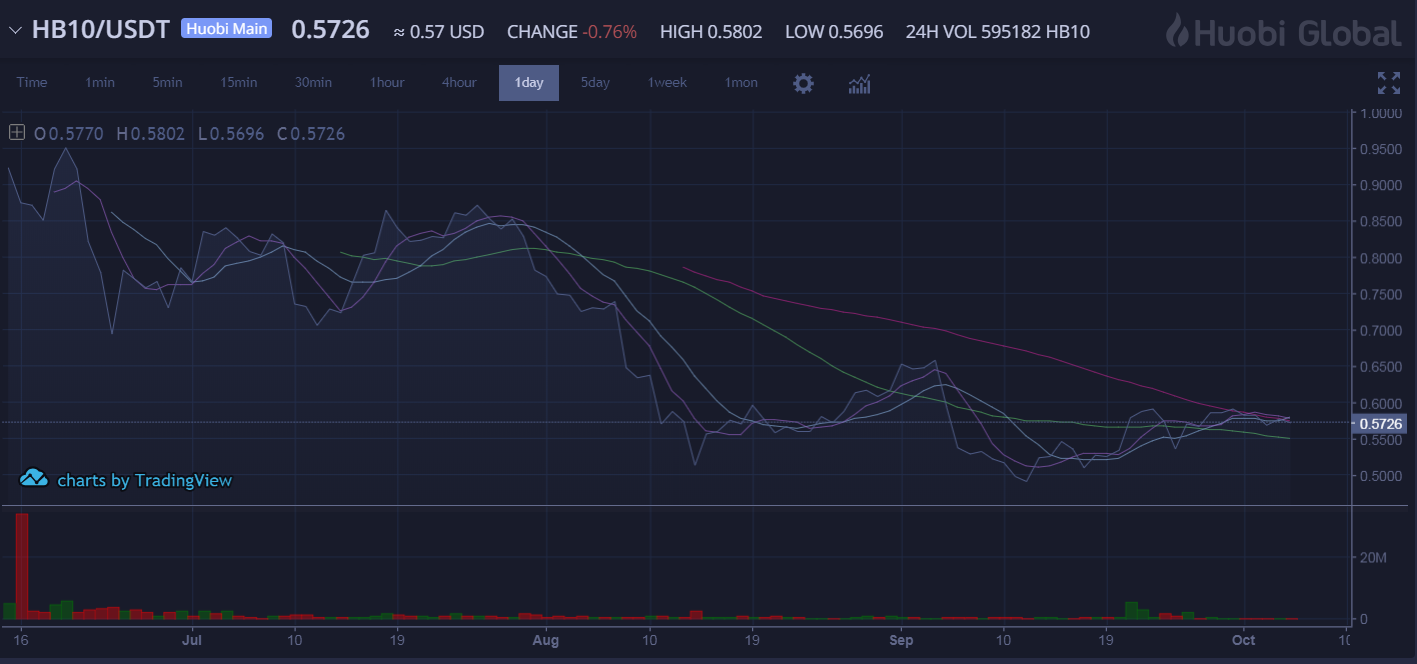Select the active 1day interval
Screen dimensions: 1417x664
tap(529, 83)
